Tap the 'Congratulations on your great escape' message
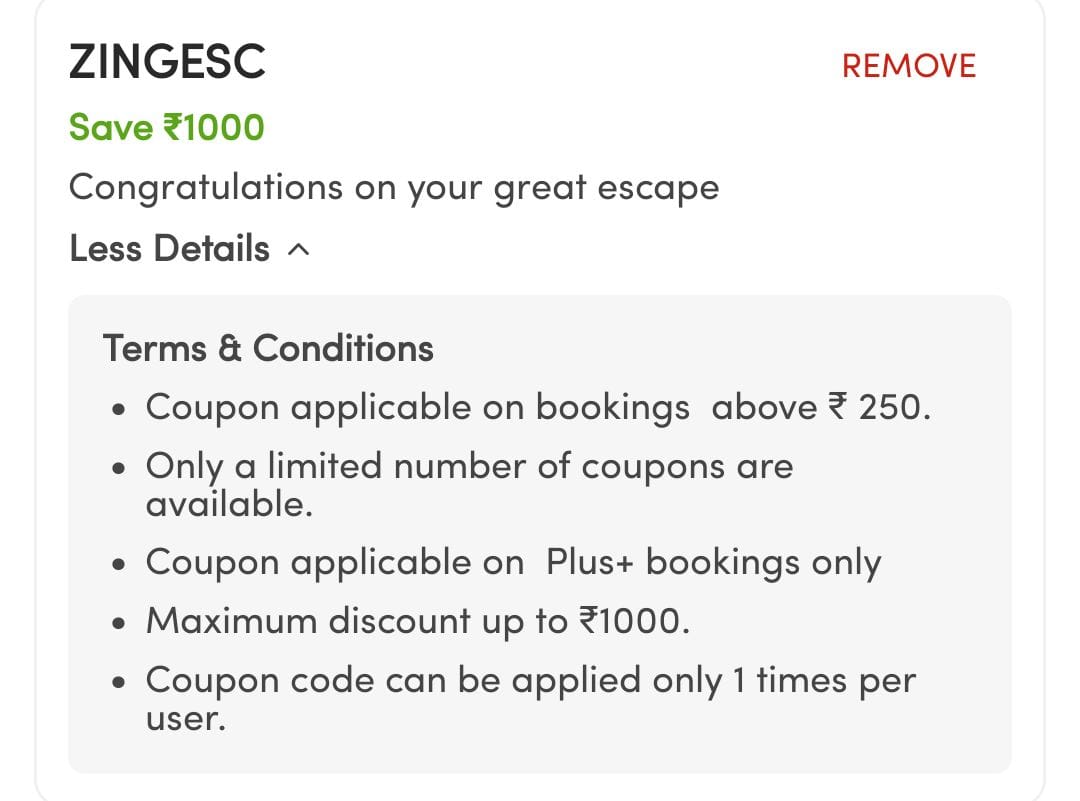The height and width of the screenshot is (801, 1080). pos(394,188)
